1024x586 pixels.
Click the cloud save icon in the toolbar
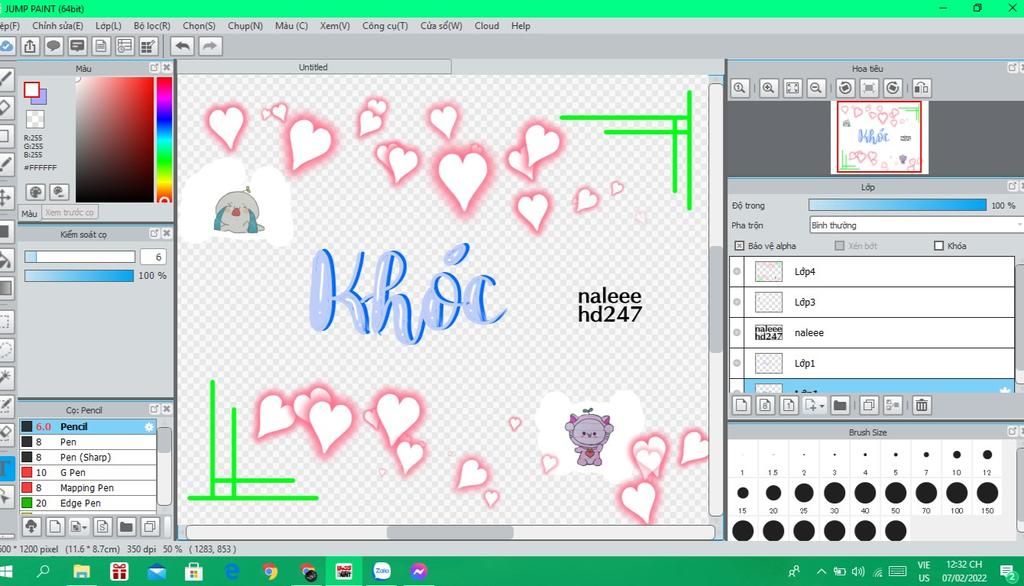(7, 46)
